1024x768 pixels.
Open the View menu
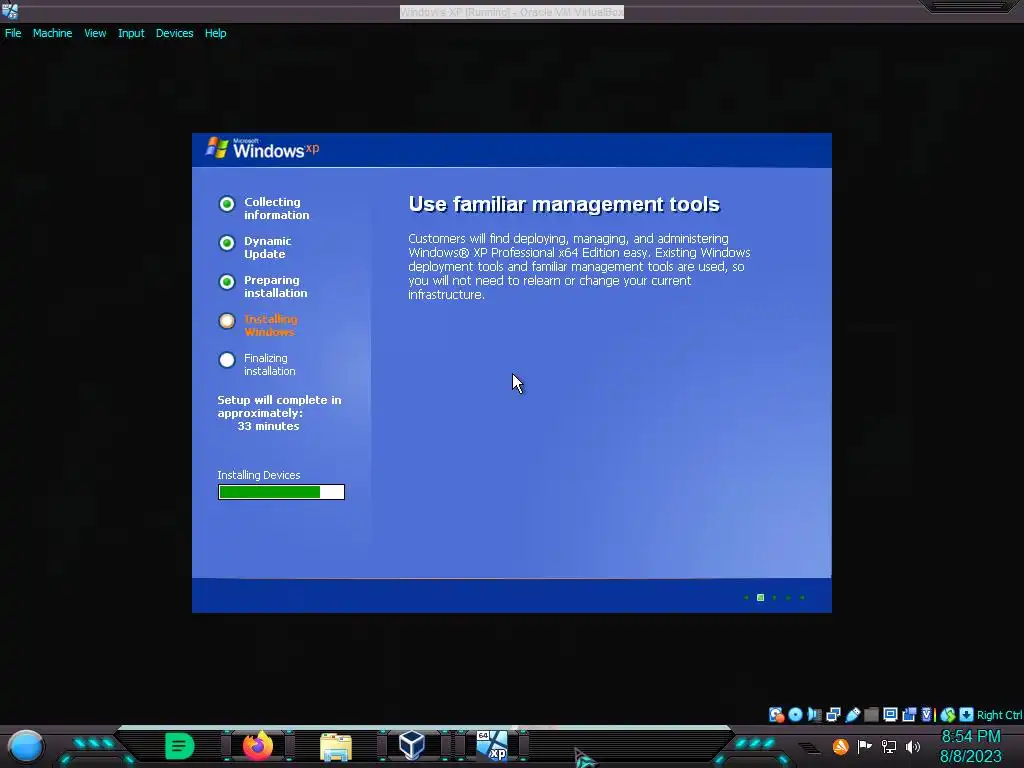point(95,33)
